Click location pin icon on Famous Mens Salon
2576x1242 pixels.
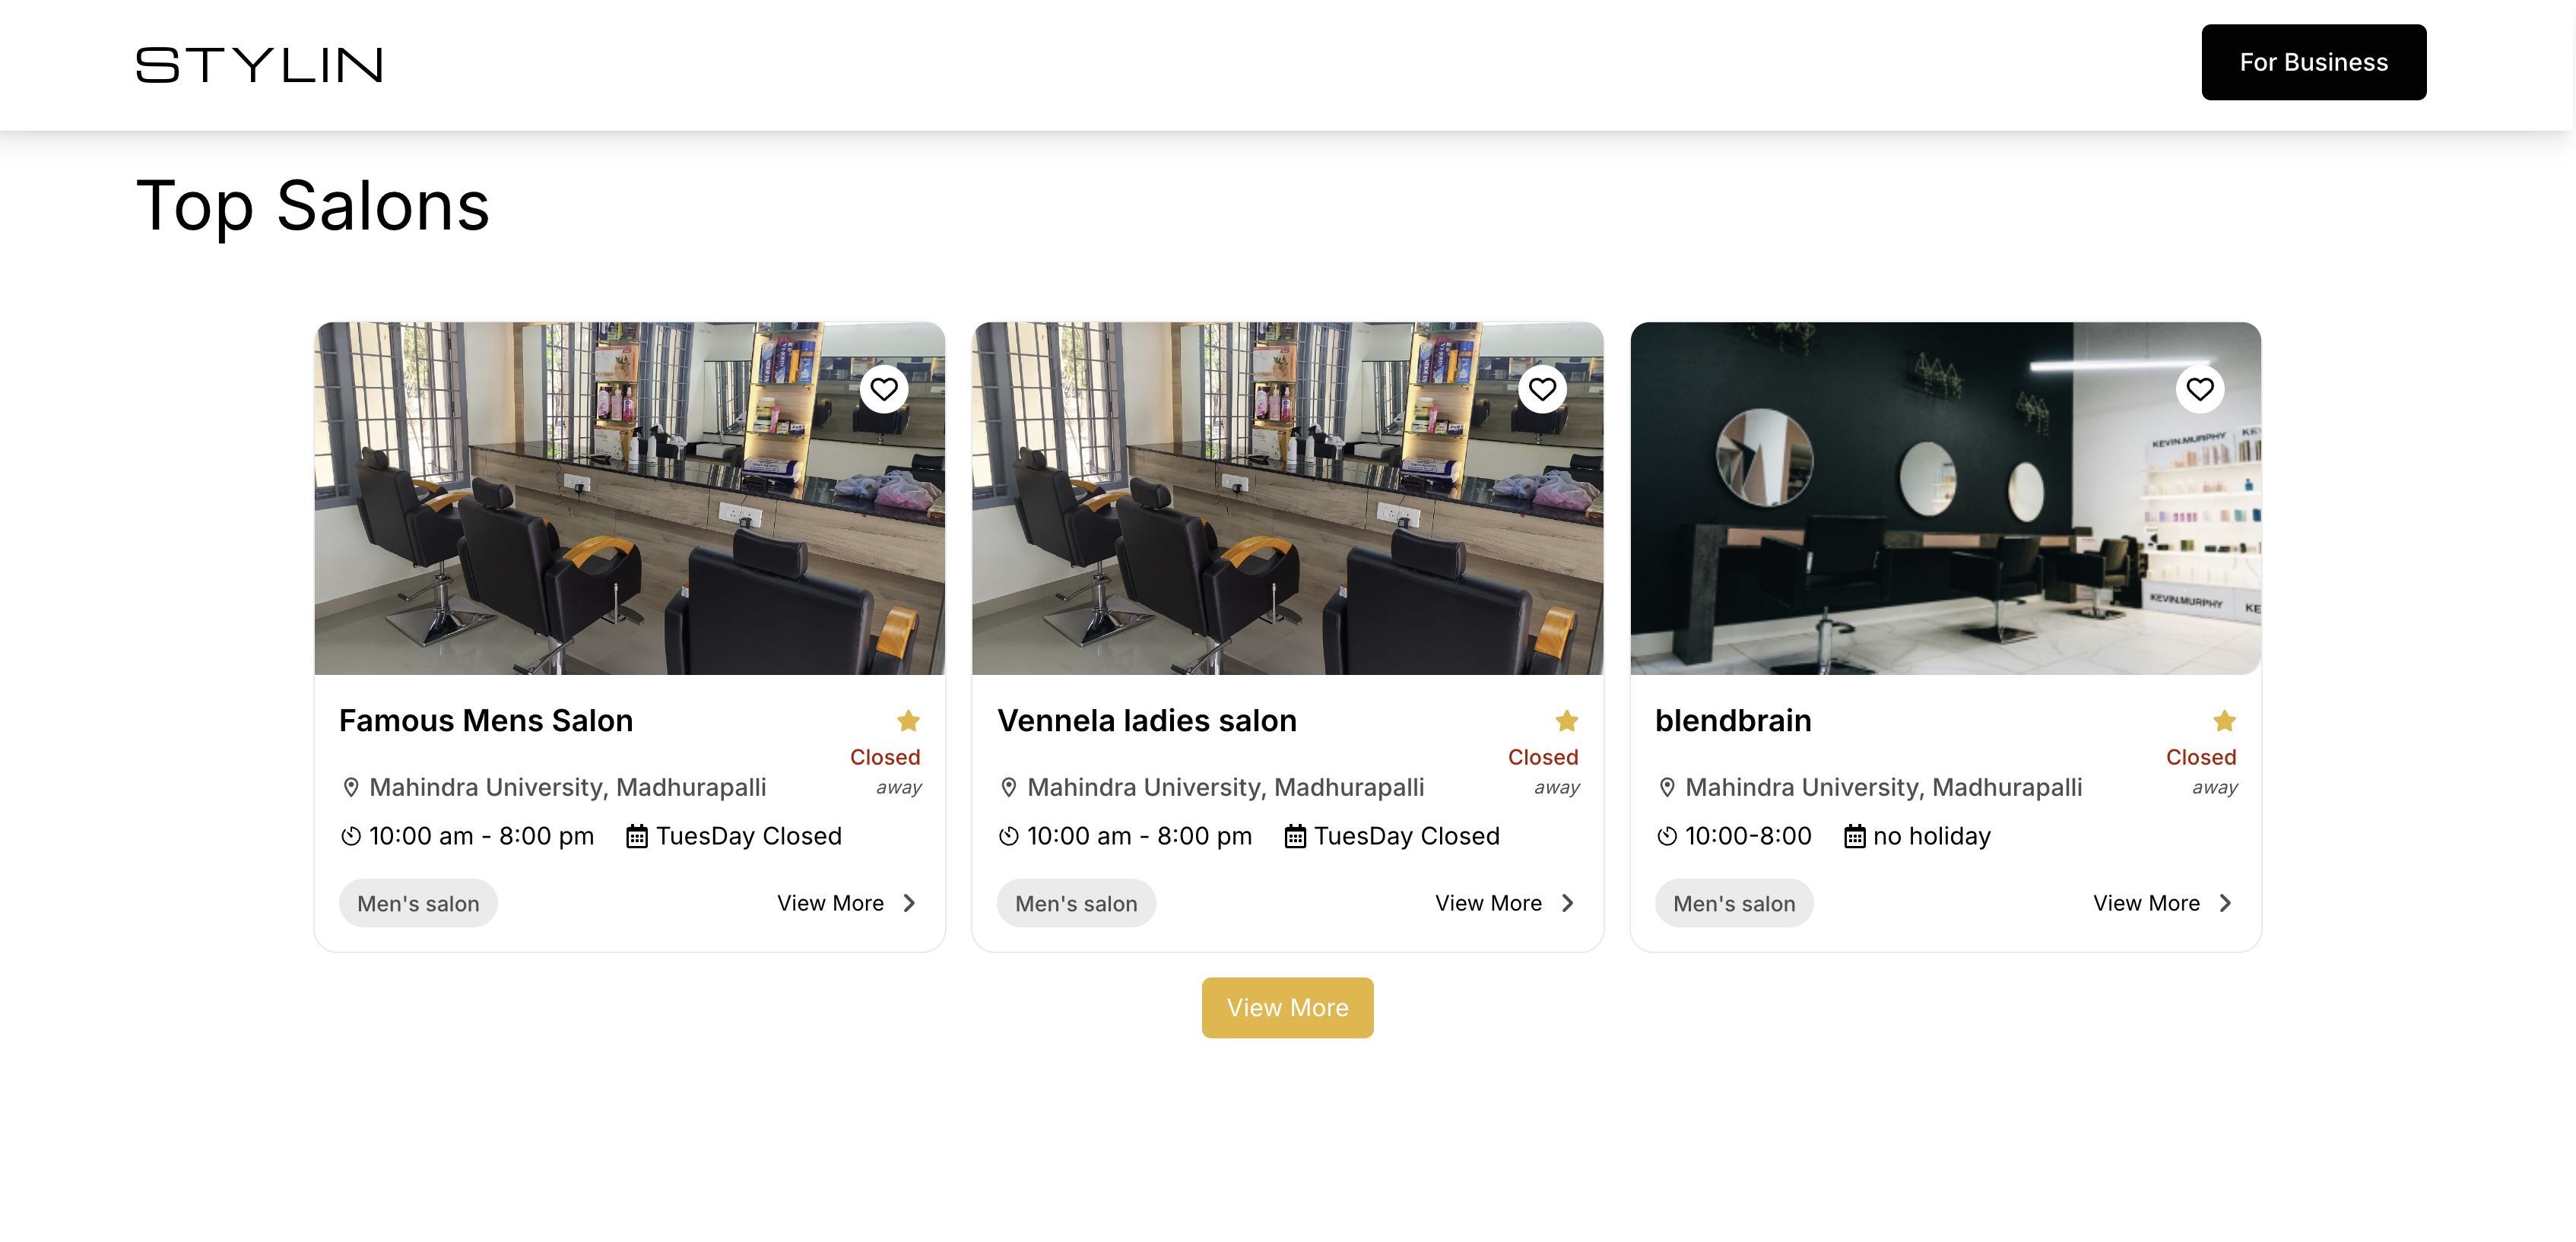click(351, 788)
